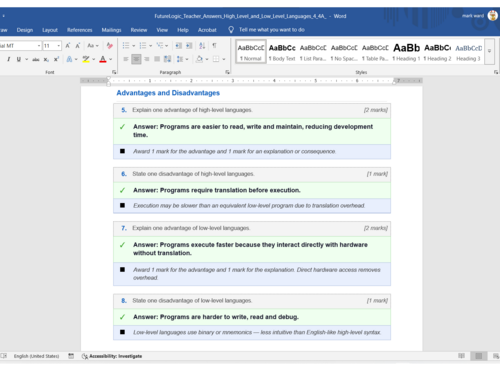
Task: Align text left
Action: [x=126, y=59]
